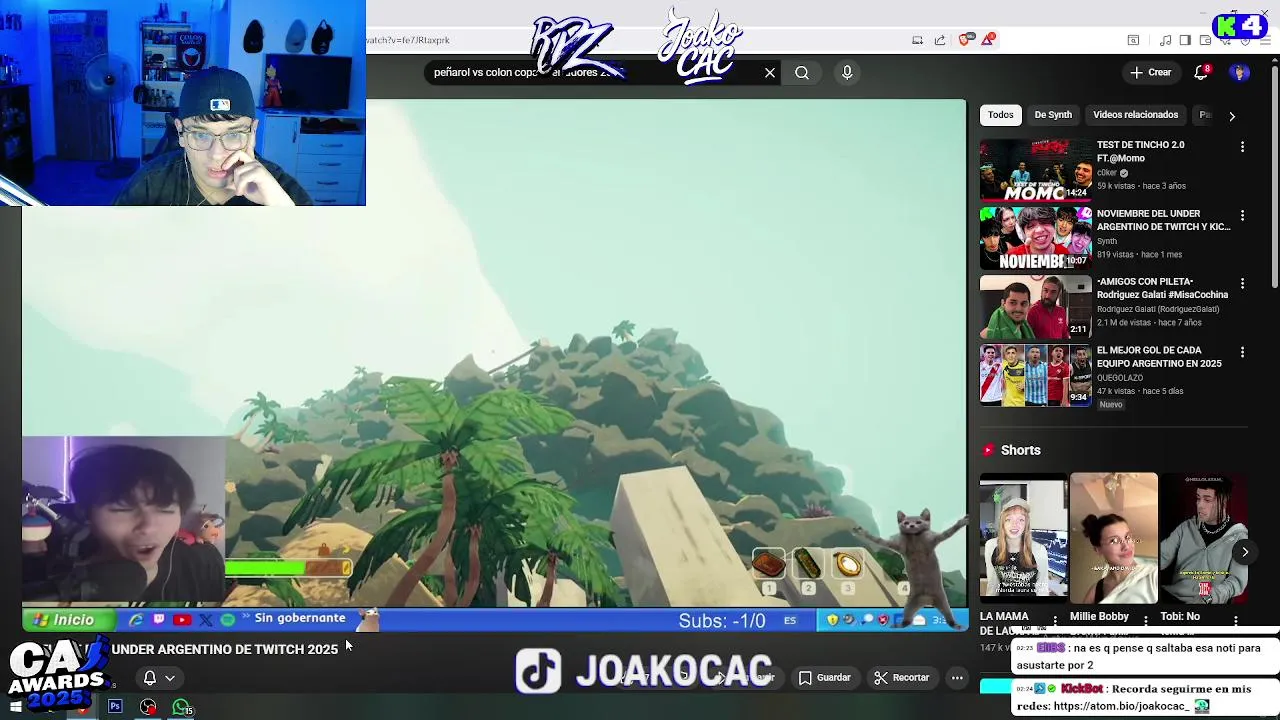Clear the YouTube search box with X
Screen dimensions: 1280x720
(770, 72)
